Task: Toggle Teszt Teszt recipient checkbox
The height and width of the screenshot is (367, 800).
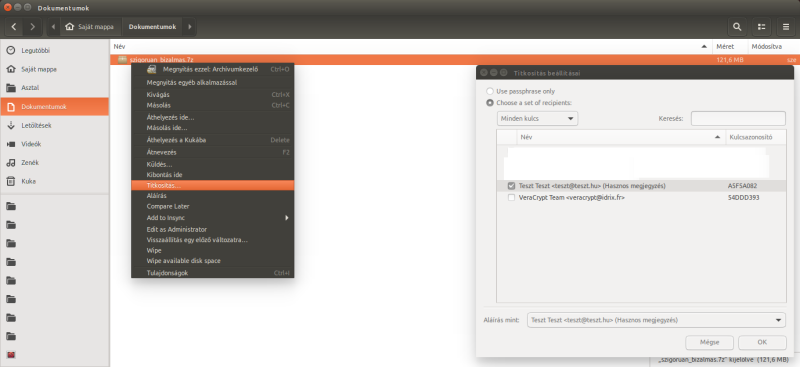Action: (511, 186)
